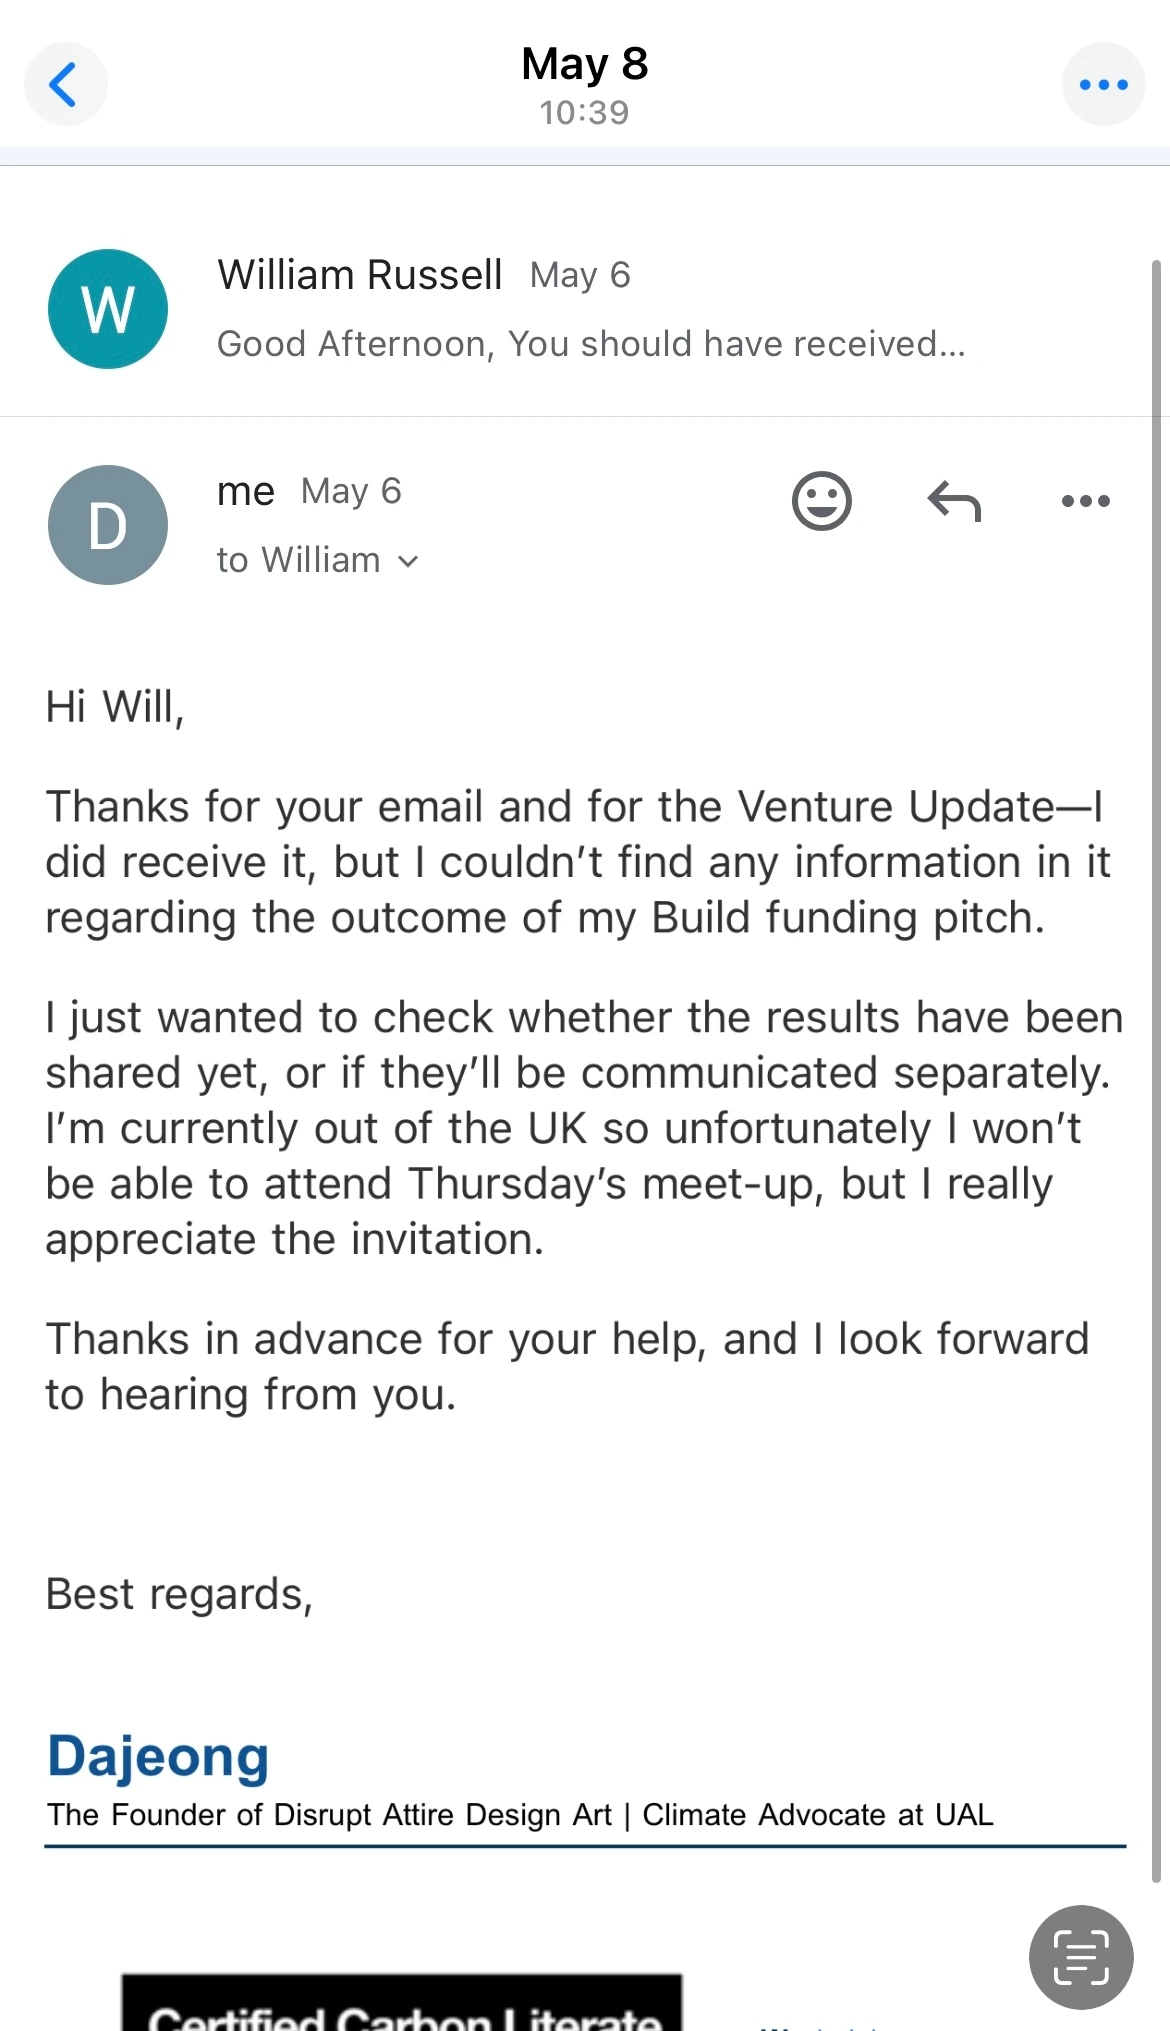Screen dimensions: 1170x2031
Task: Tap the reply arrow icon
Action: point(954,501)
